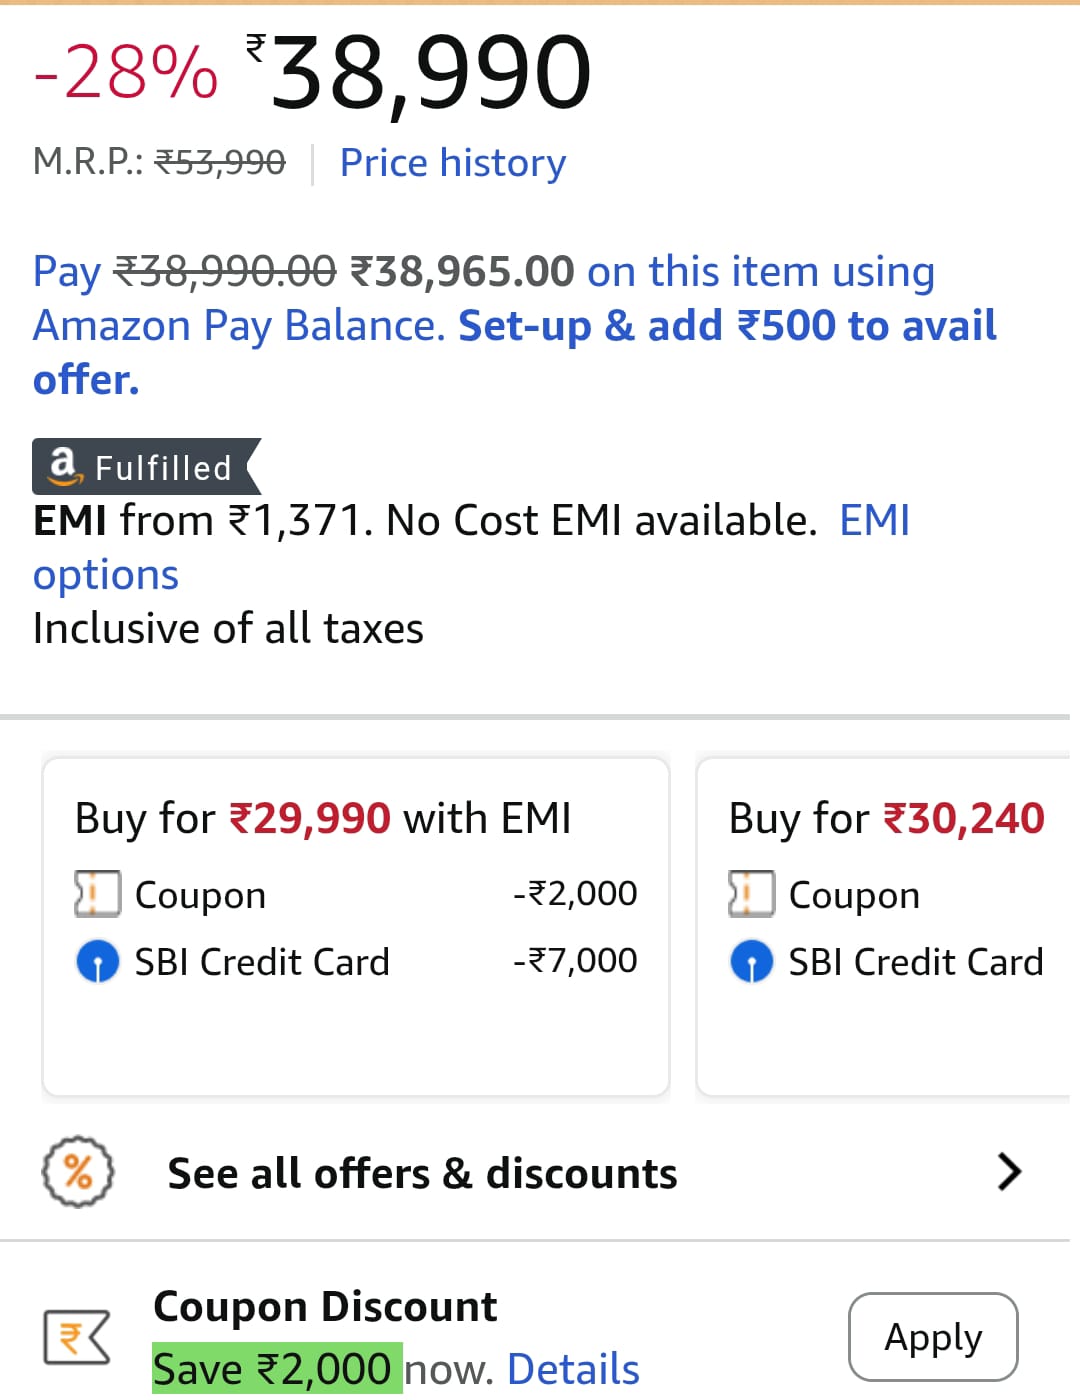This screenshot has height=1400, width=1080.
Task: Expand See all offers & discounts via the chevron
Action: (x=1008, y=1173)
